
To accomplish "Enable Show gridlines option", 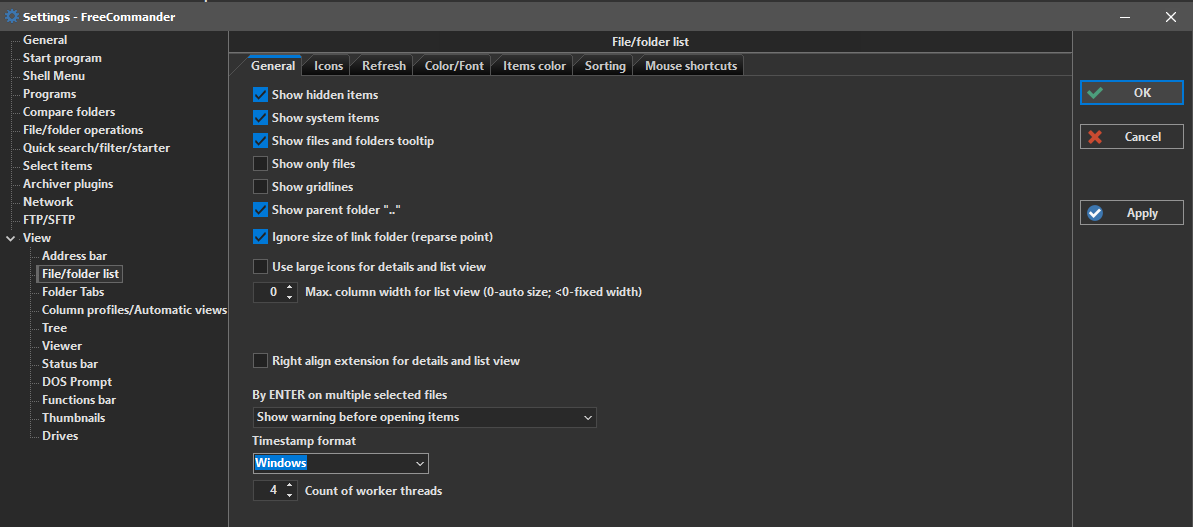I will click(261, 187).
